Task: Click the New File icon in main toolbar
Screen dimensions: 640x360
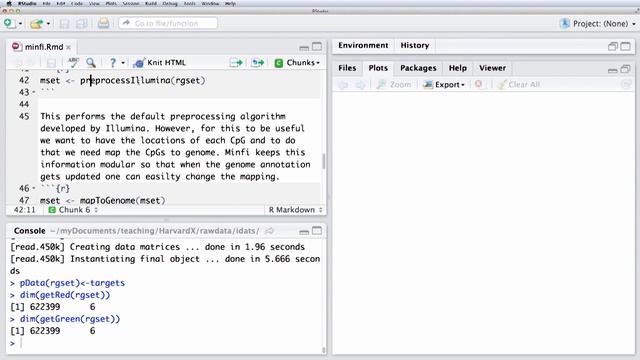Action: (9, 23)
